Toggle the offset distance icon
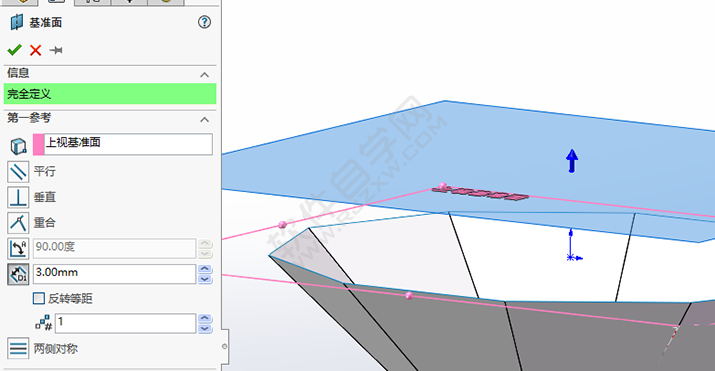Image resolution: width=715 pixels, height=371 pixels. coord(18,274)
